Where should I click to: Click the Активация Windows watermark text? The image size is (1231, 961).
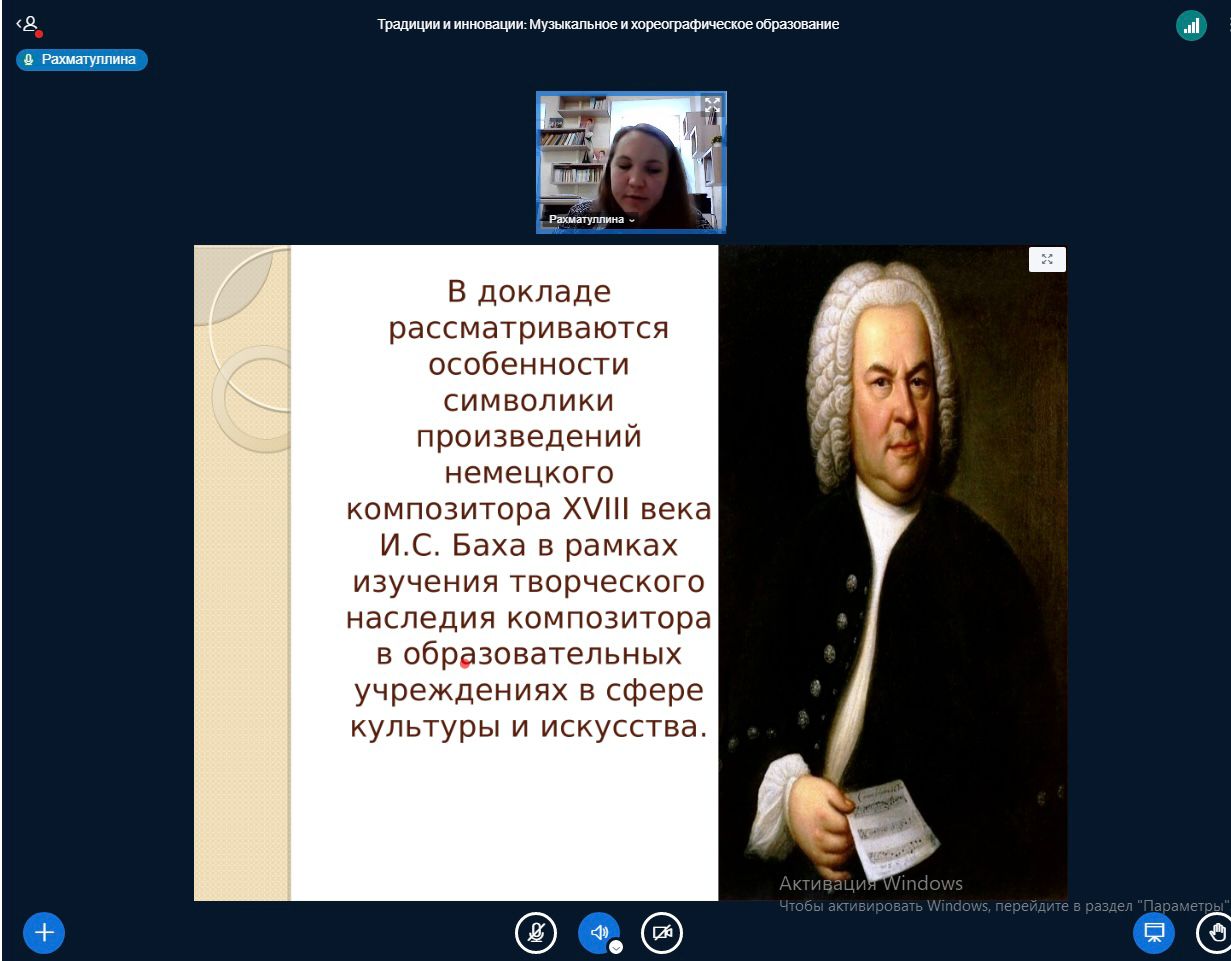pos(870,883)
